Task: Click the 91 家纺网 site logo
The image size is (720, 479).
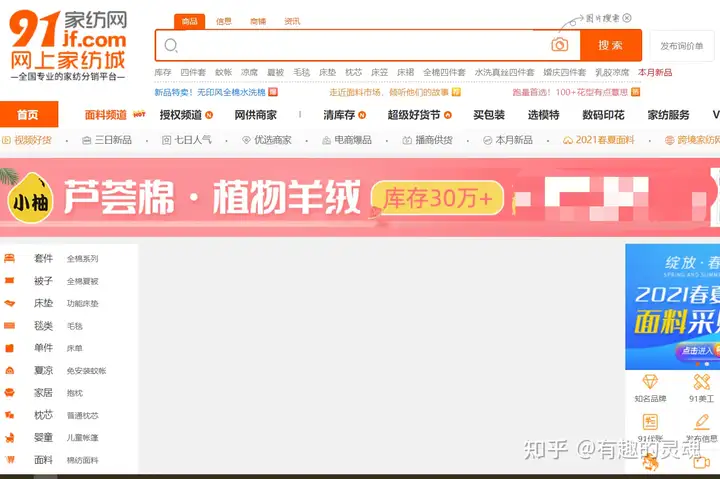Action: (x=68, y=45)
